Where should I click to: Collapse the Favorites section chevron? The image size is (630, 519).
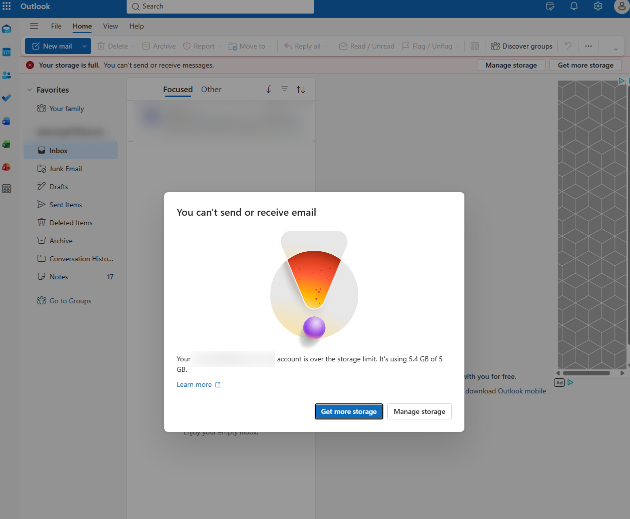pos(29,90)
